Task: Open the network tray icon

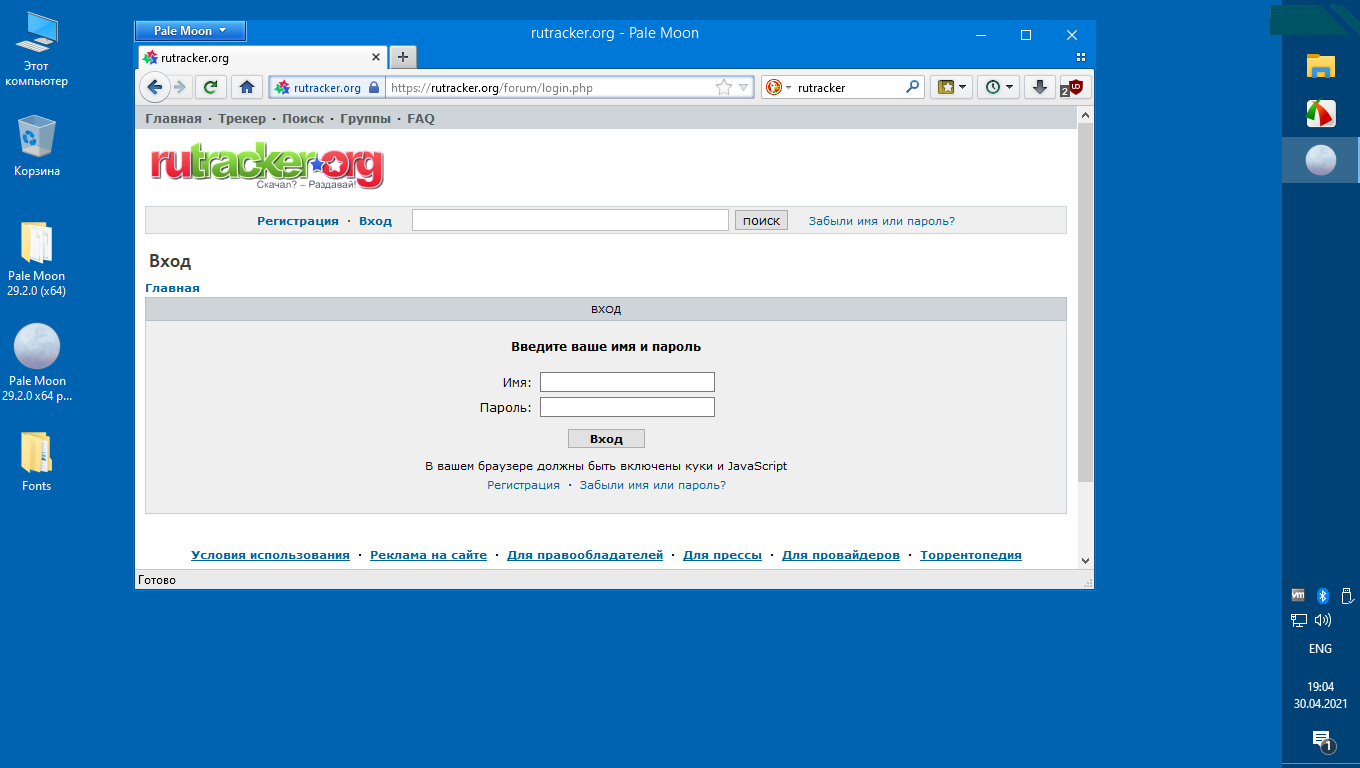Action: (1299, 620)
